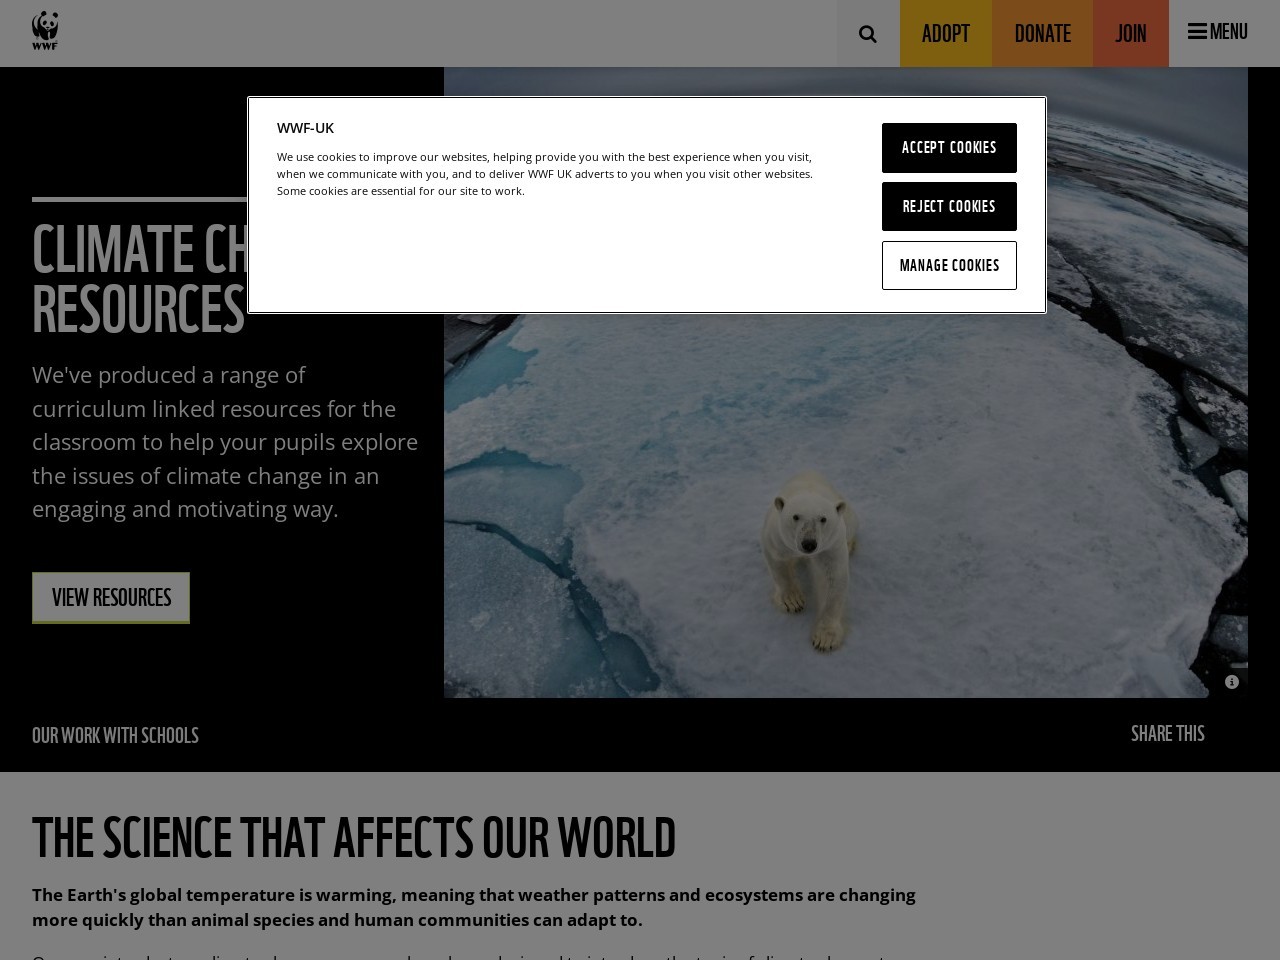1280x960 pixels.
Task: Click the View Resources button
Action: pos(111,598)
